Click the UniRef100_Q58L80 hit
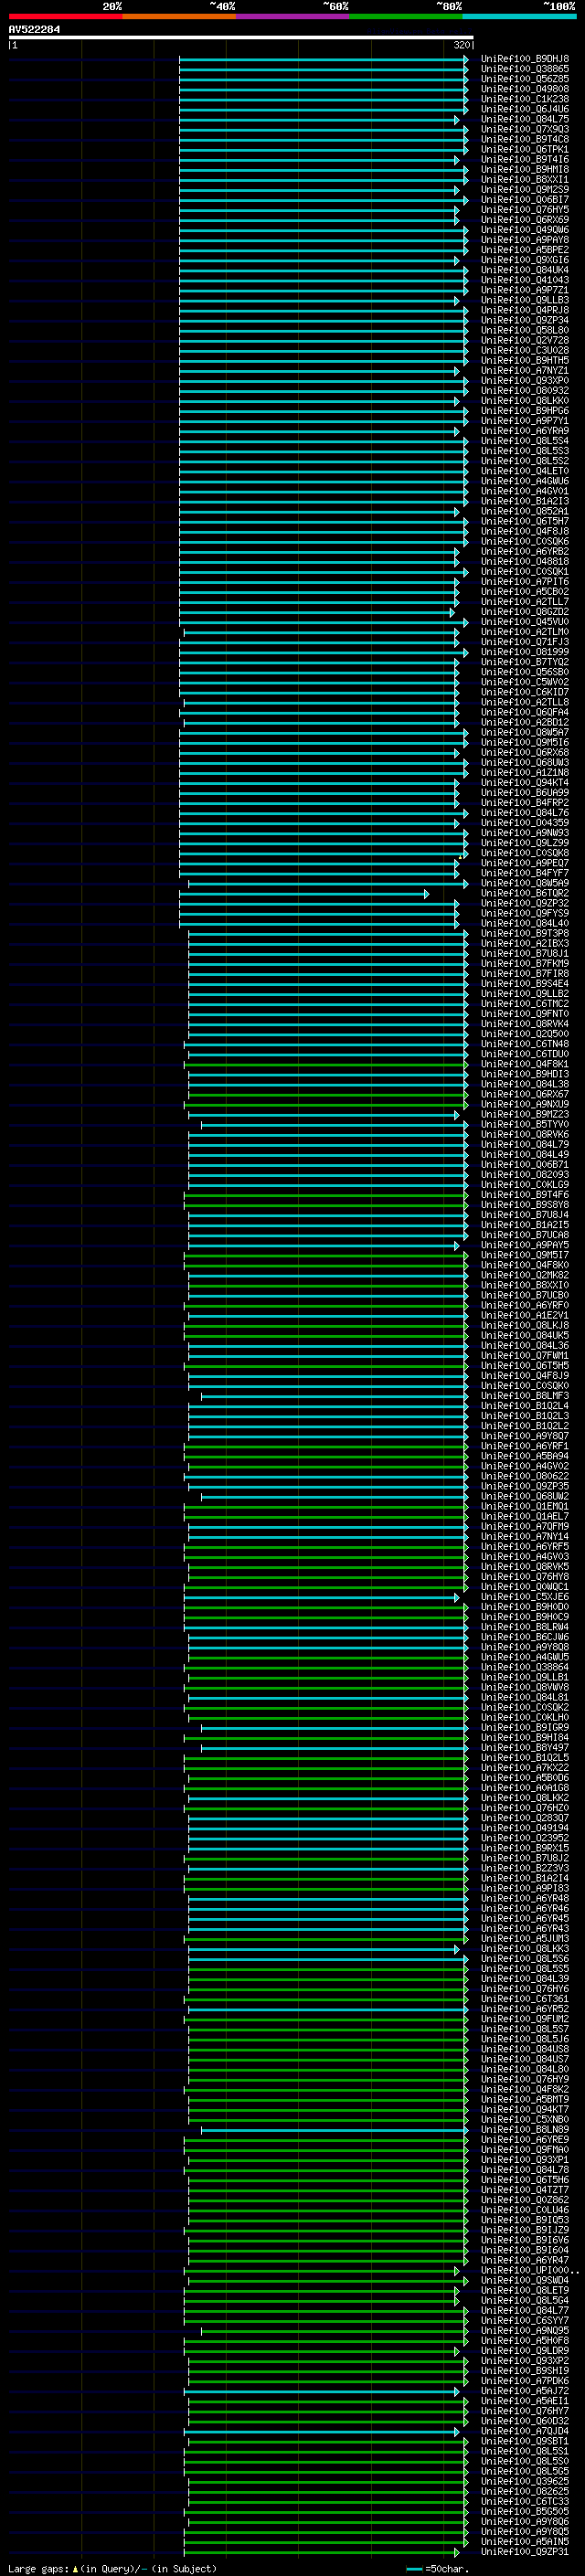Image resolution: width=585 pixels, height=2576 pixels. pyautogui.click(x=525, y=330)
